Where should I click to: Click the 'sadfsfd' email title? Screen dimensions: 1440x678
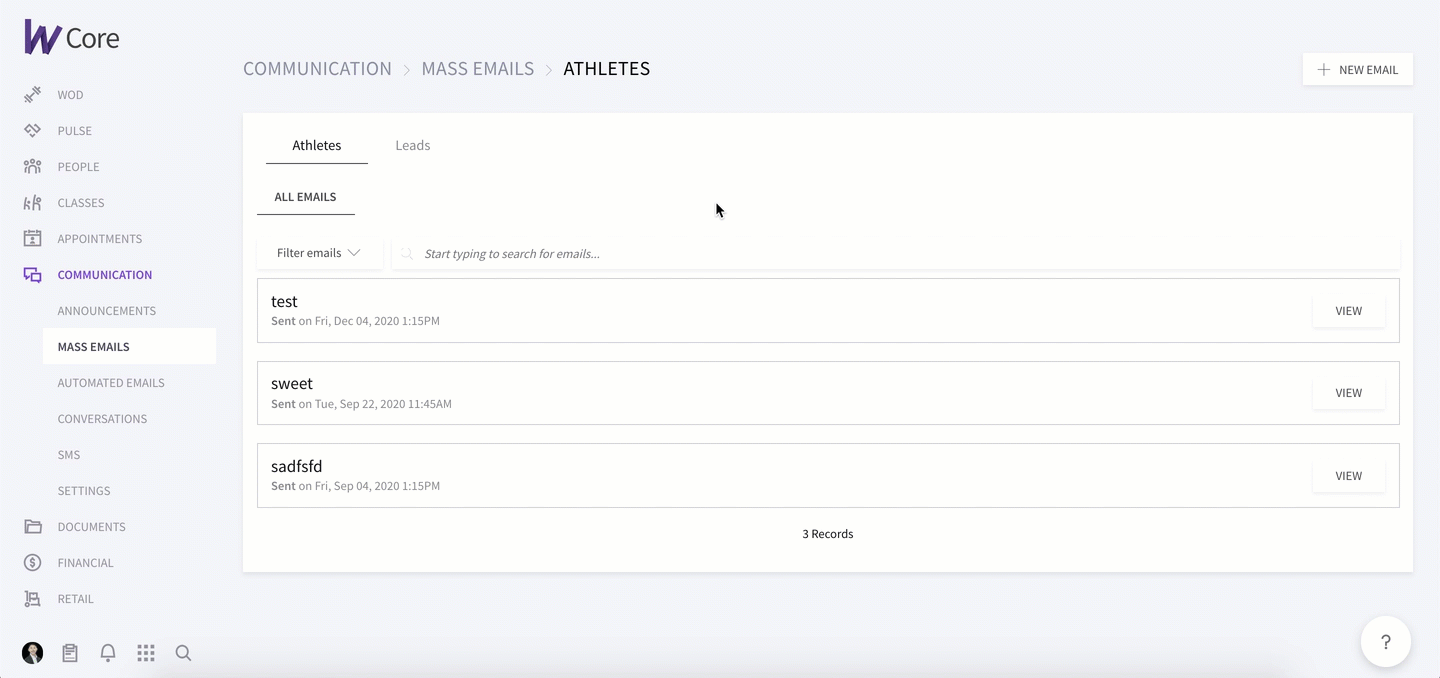[297, 466]
